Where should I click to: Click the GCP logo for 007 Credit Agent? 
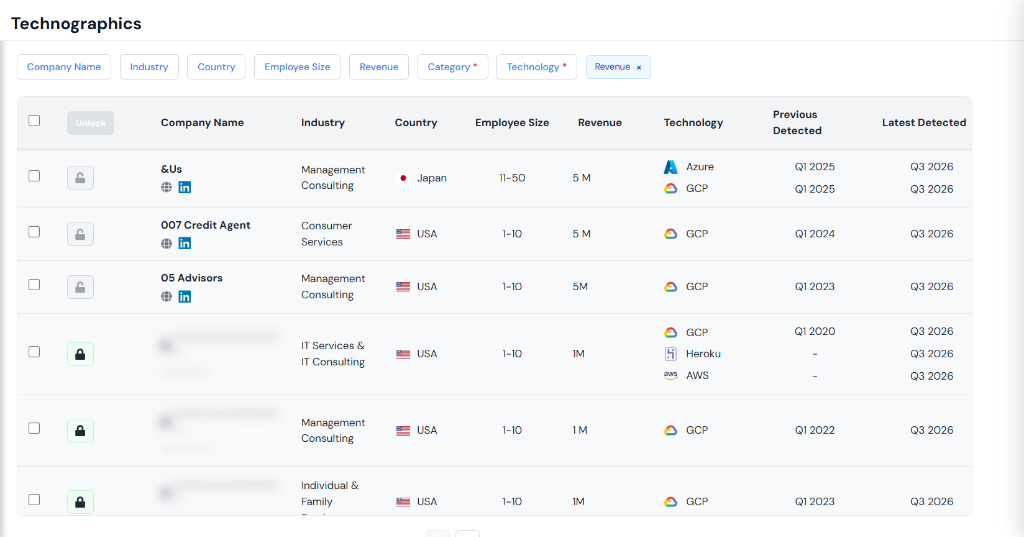click(671, 234)
